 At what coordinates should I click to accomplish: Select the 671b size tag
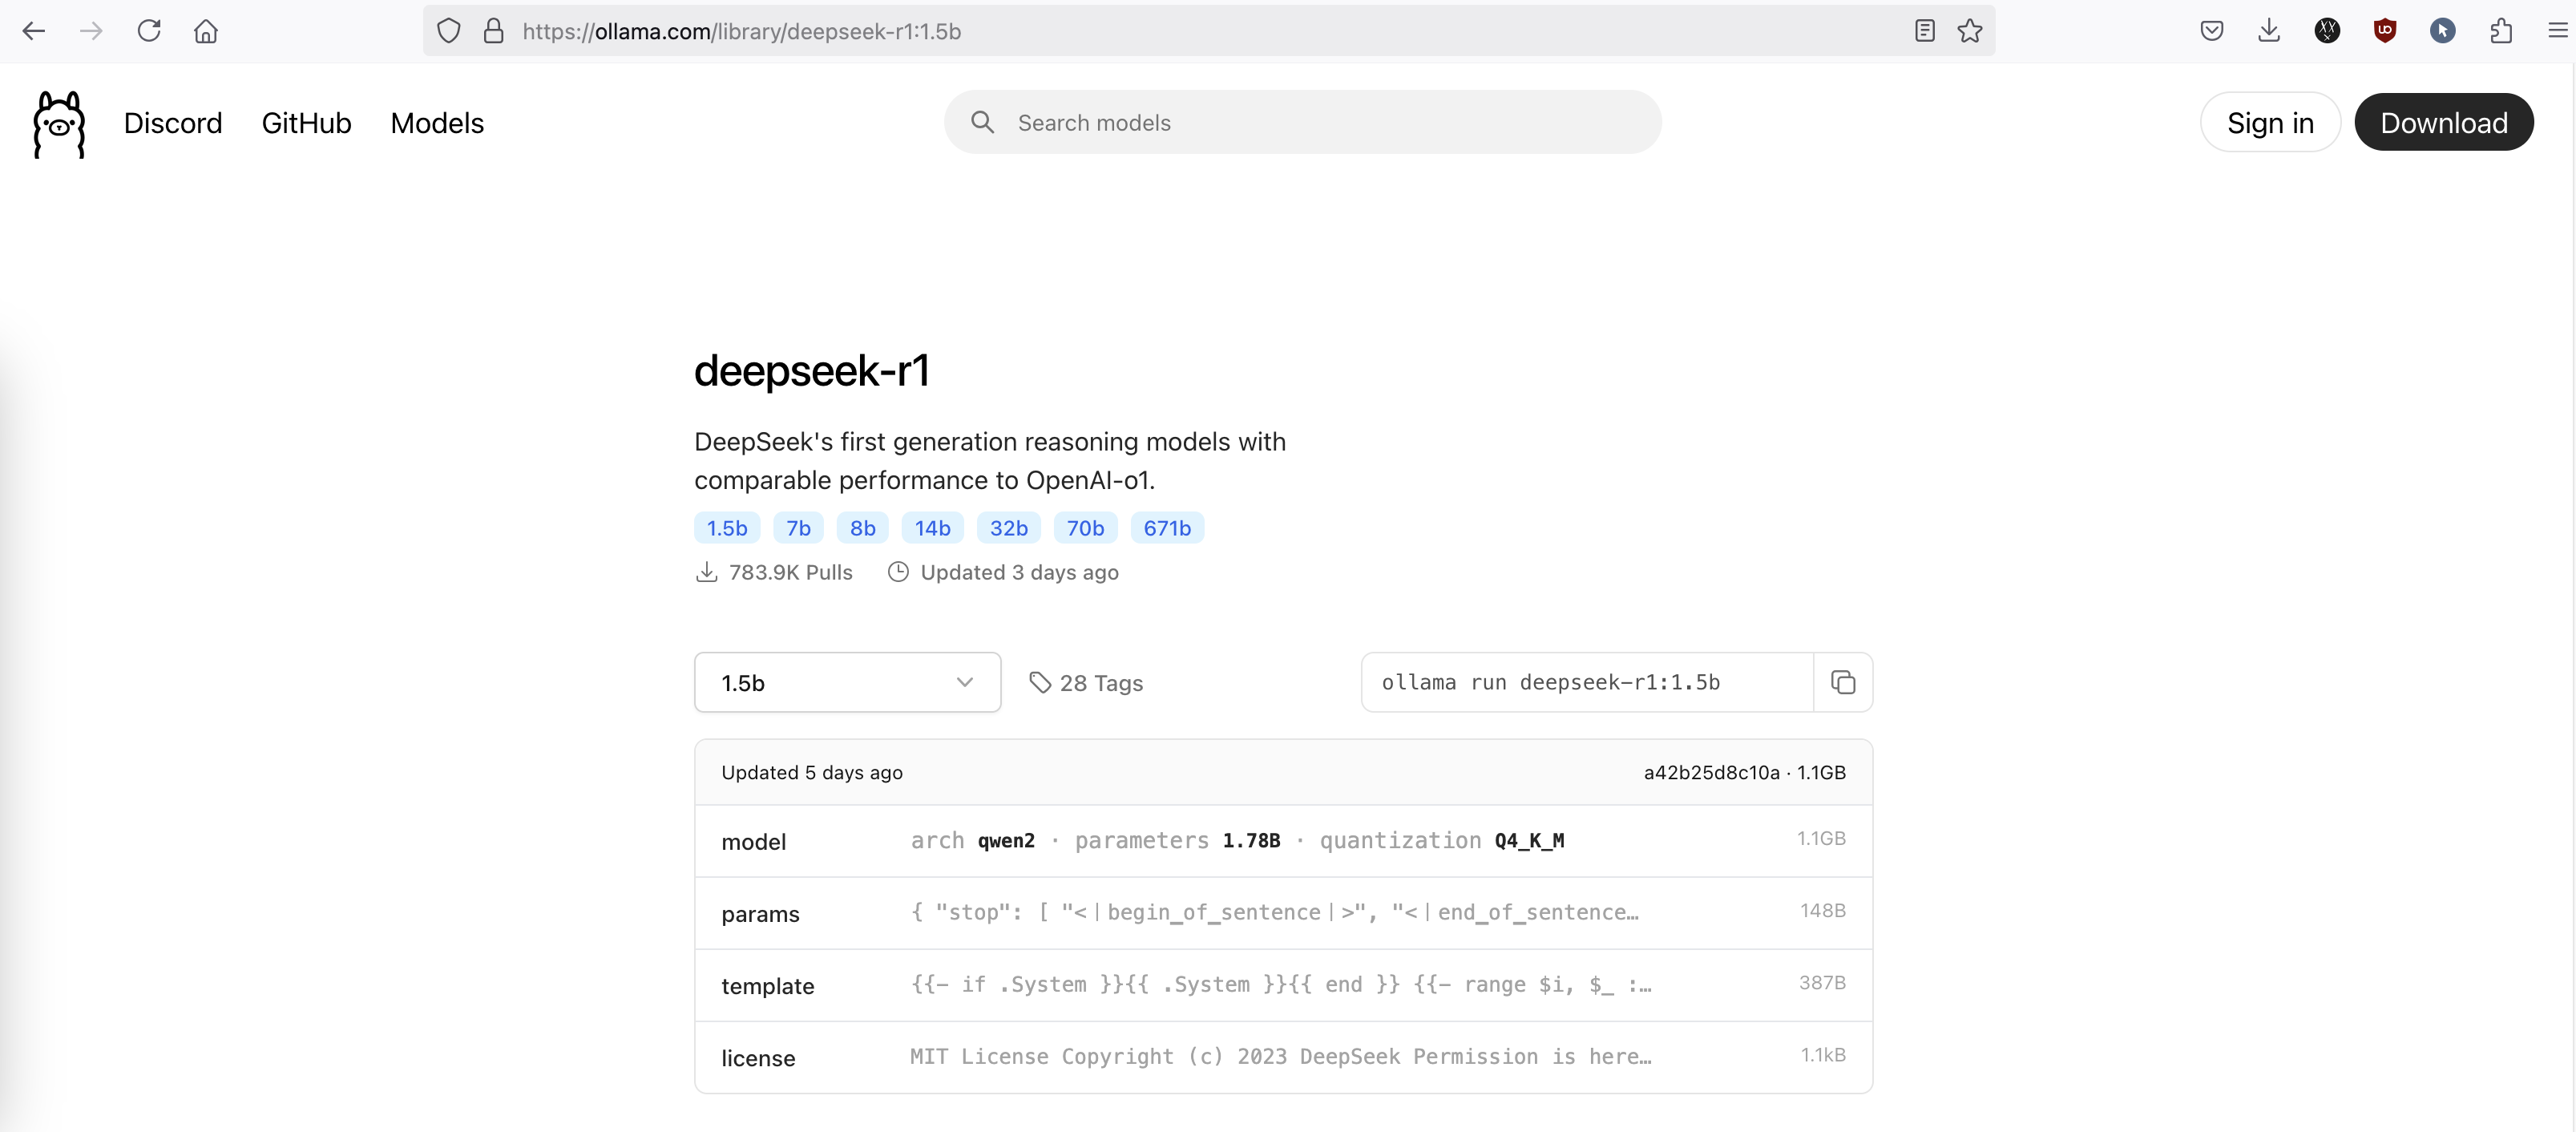(1166, 528)
